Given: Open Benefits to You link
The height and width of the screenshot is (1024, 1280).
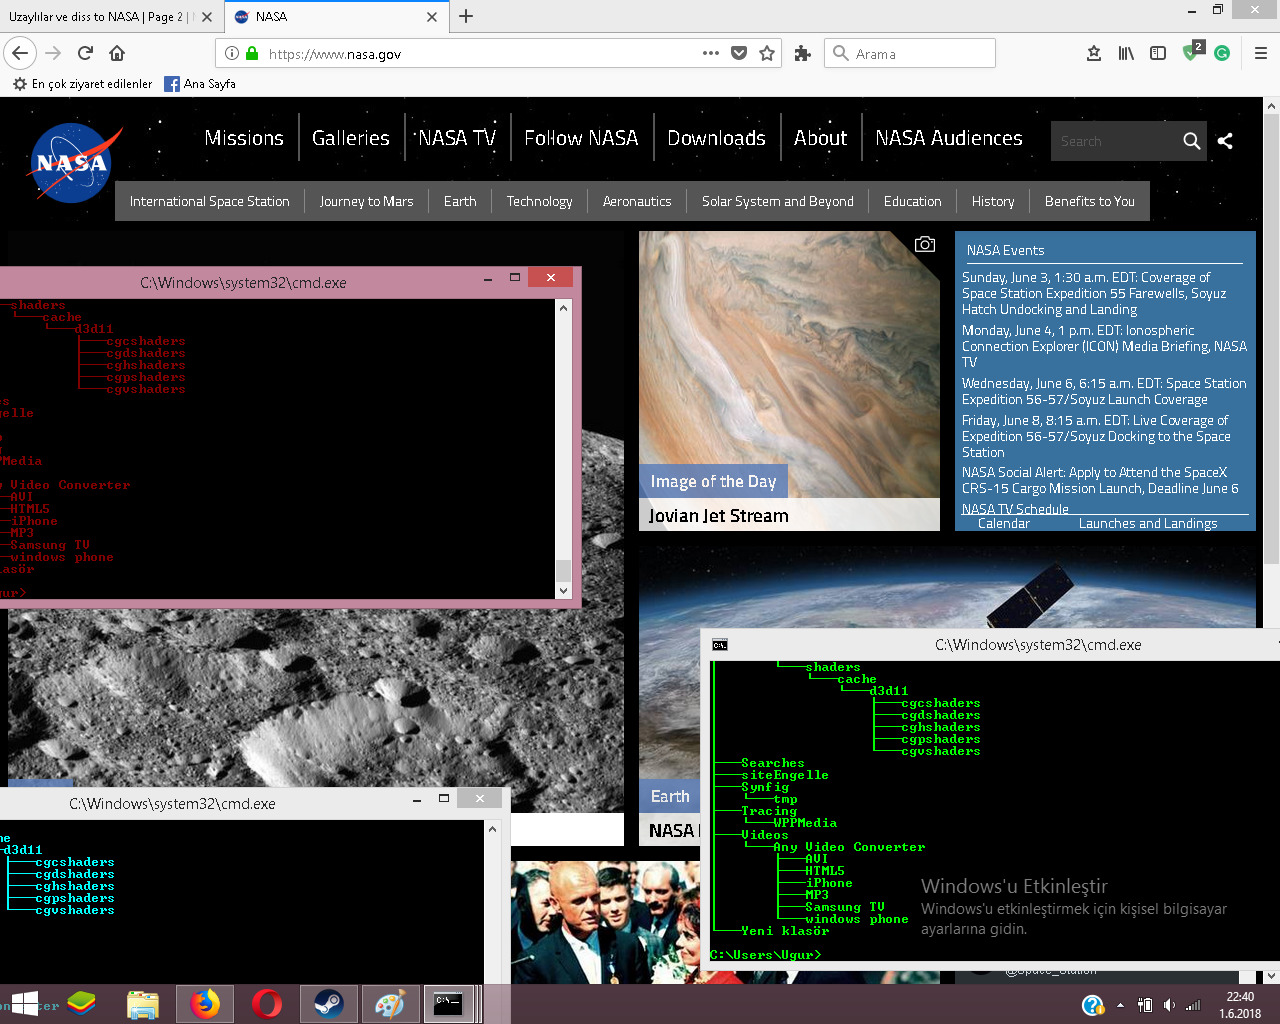Looking at the screenshot, I should pos(1090,201).
